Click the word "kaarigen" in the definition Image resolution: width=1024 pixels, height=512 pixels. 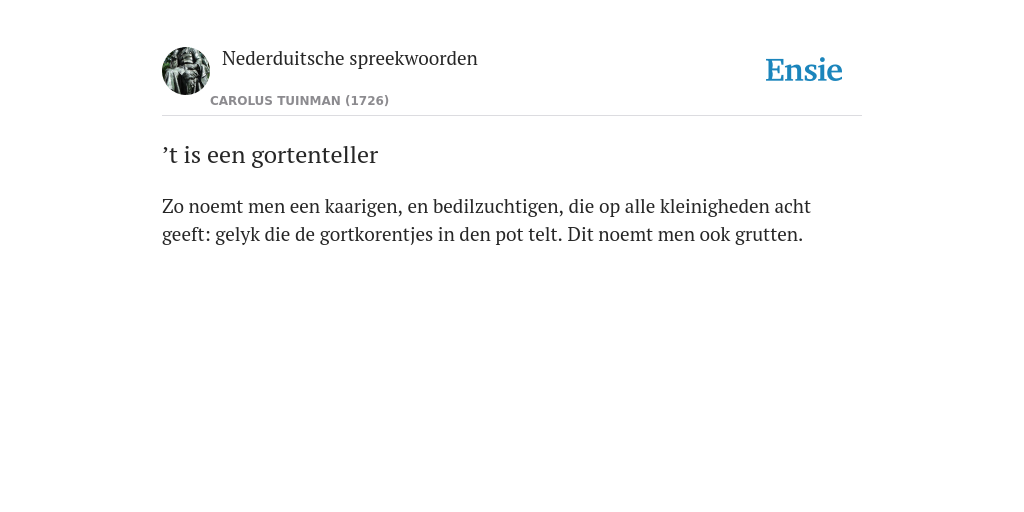tap(362, 207)
